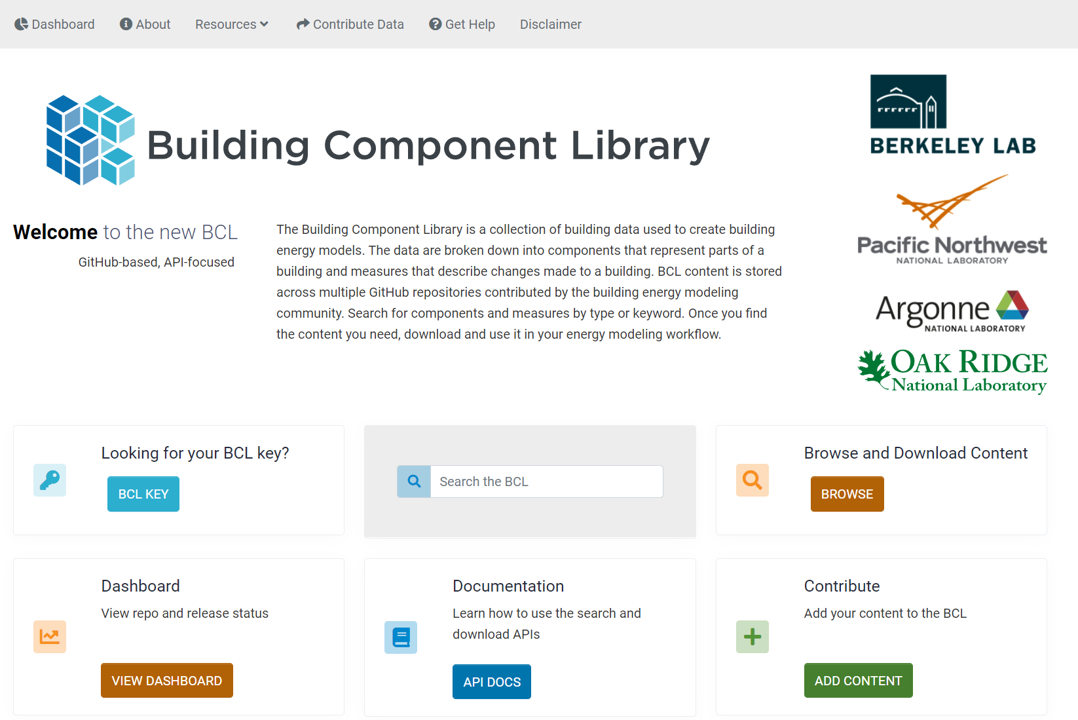Viewport: 1078px width, 720px height.
Task: Click the VIEW DASHBOARD button
Action: 166,680
